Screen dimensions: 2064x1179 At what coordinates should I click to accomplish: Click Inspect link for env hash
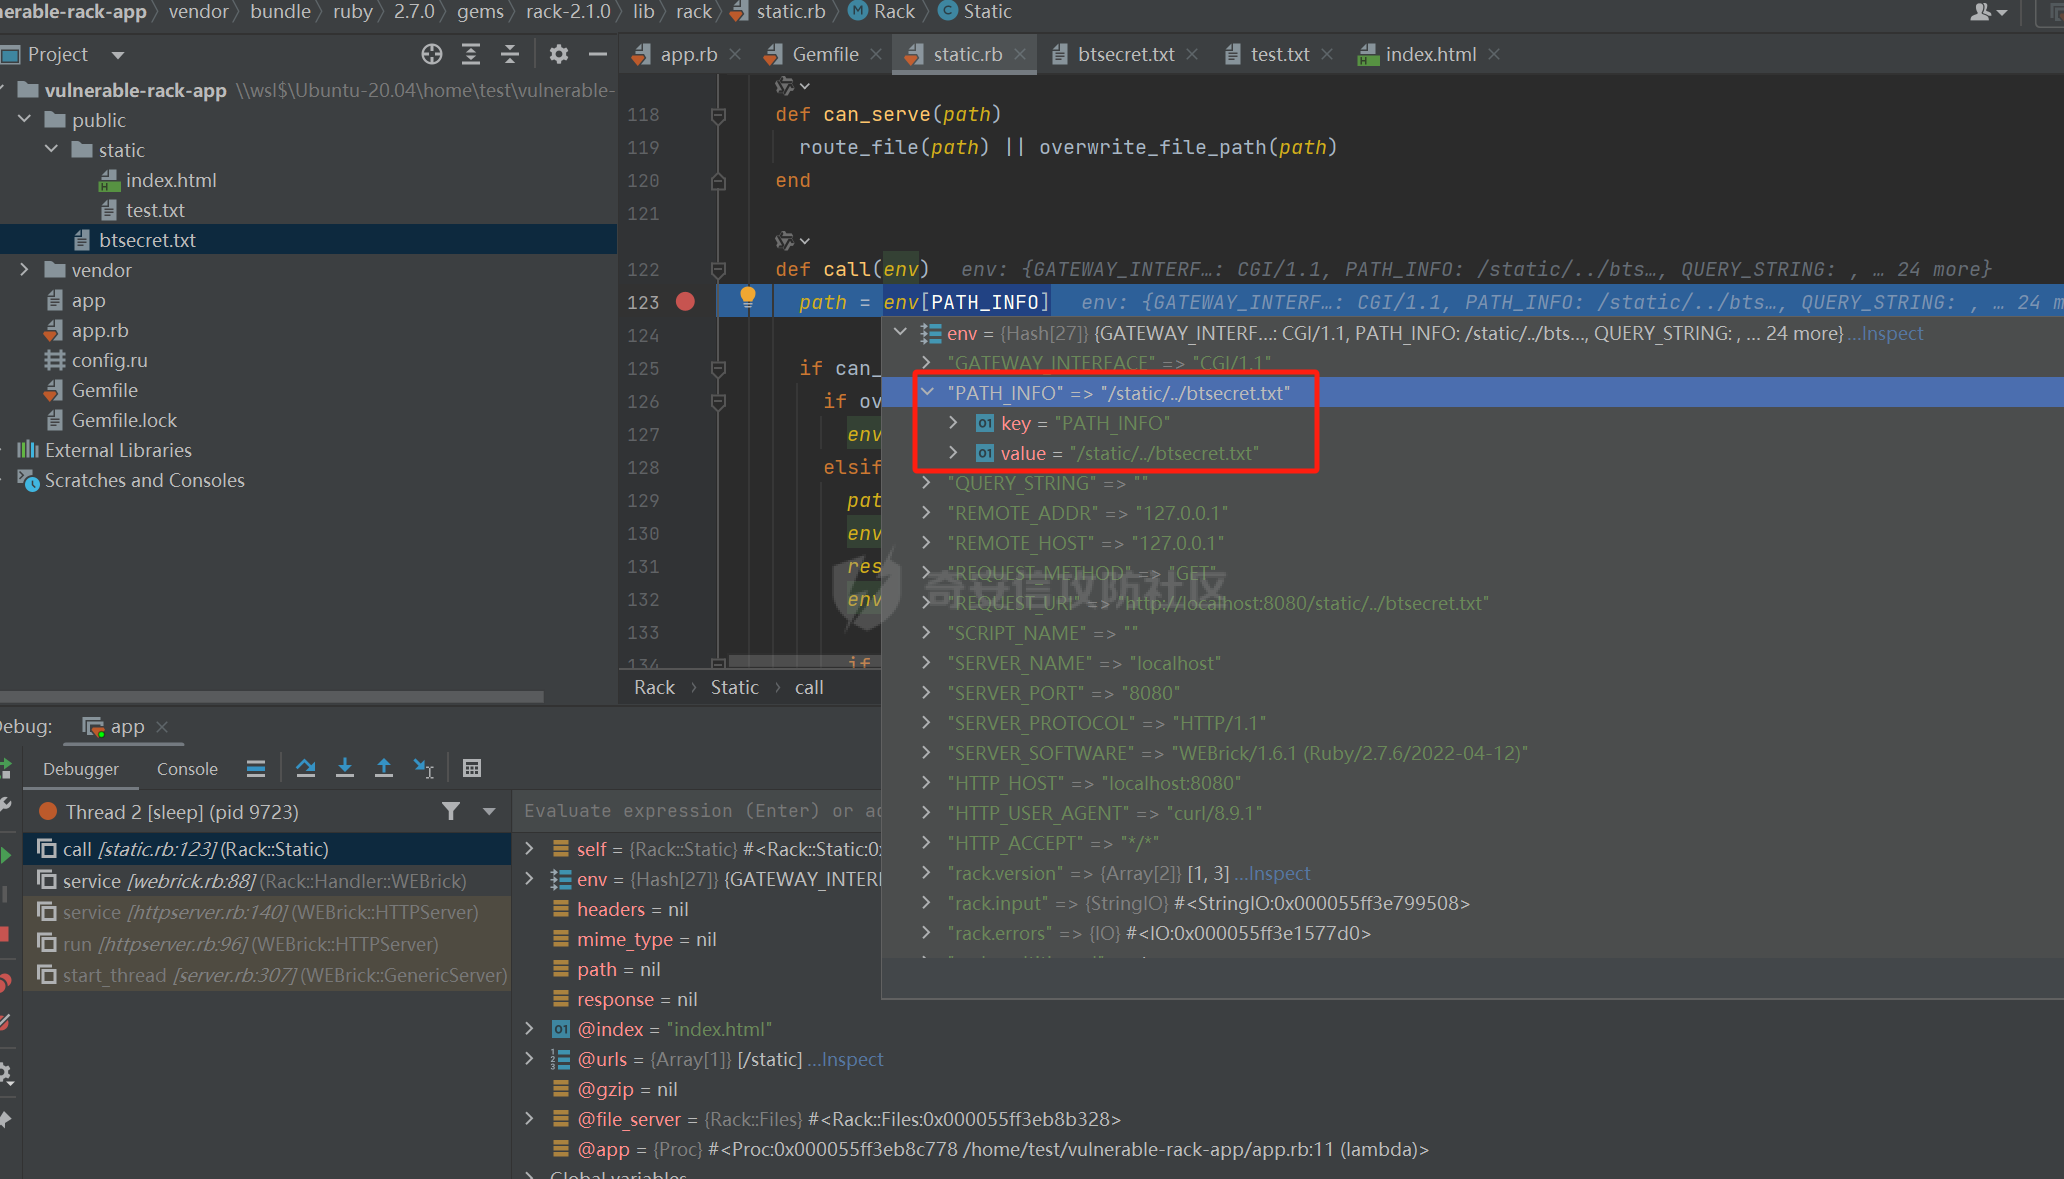(x=1886, y=333)
